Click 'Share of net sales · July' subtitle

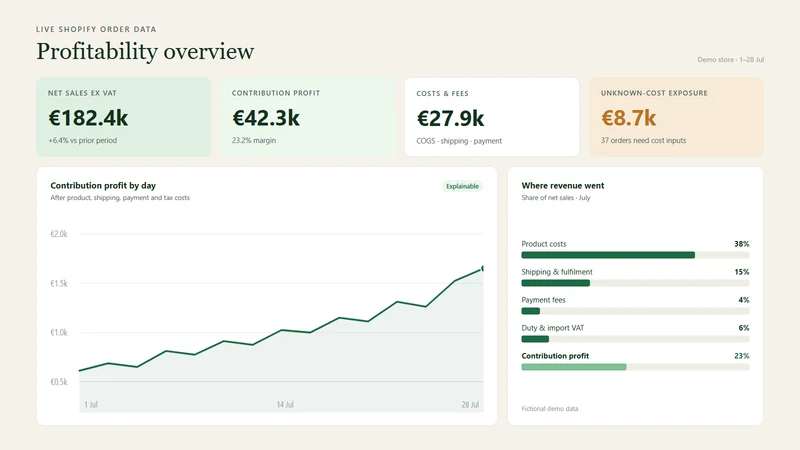(x=556, y=197)
